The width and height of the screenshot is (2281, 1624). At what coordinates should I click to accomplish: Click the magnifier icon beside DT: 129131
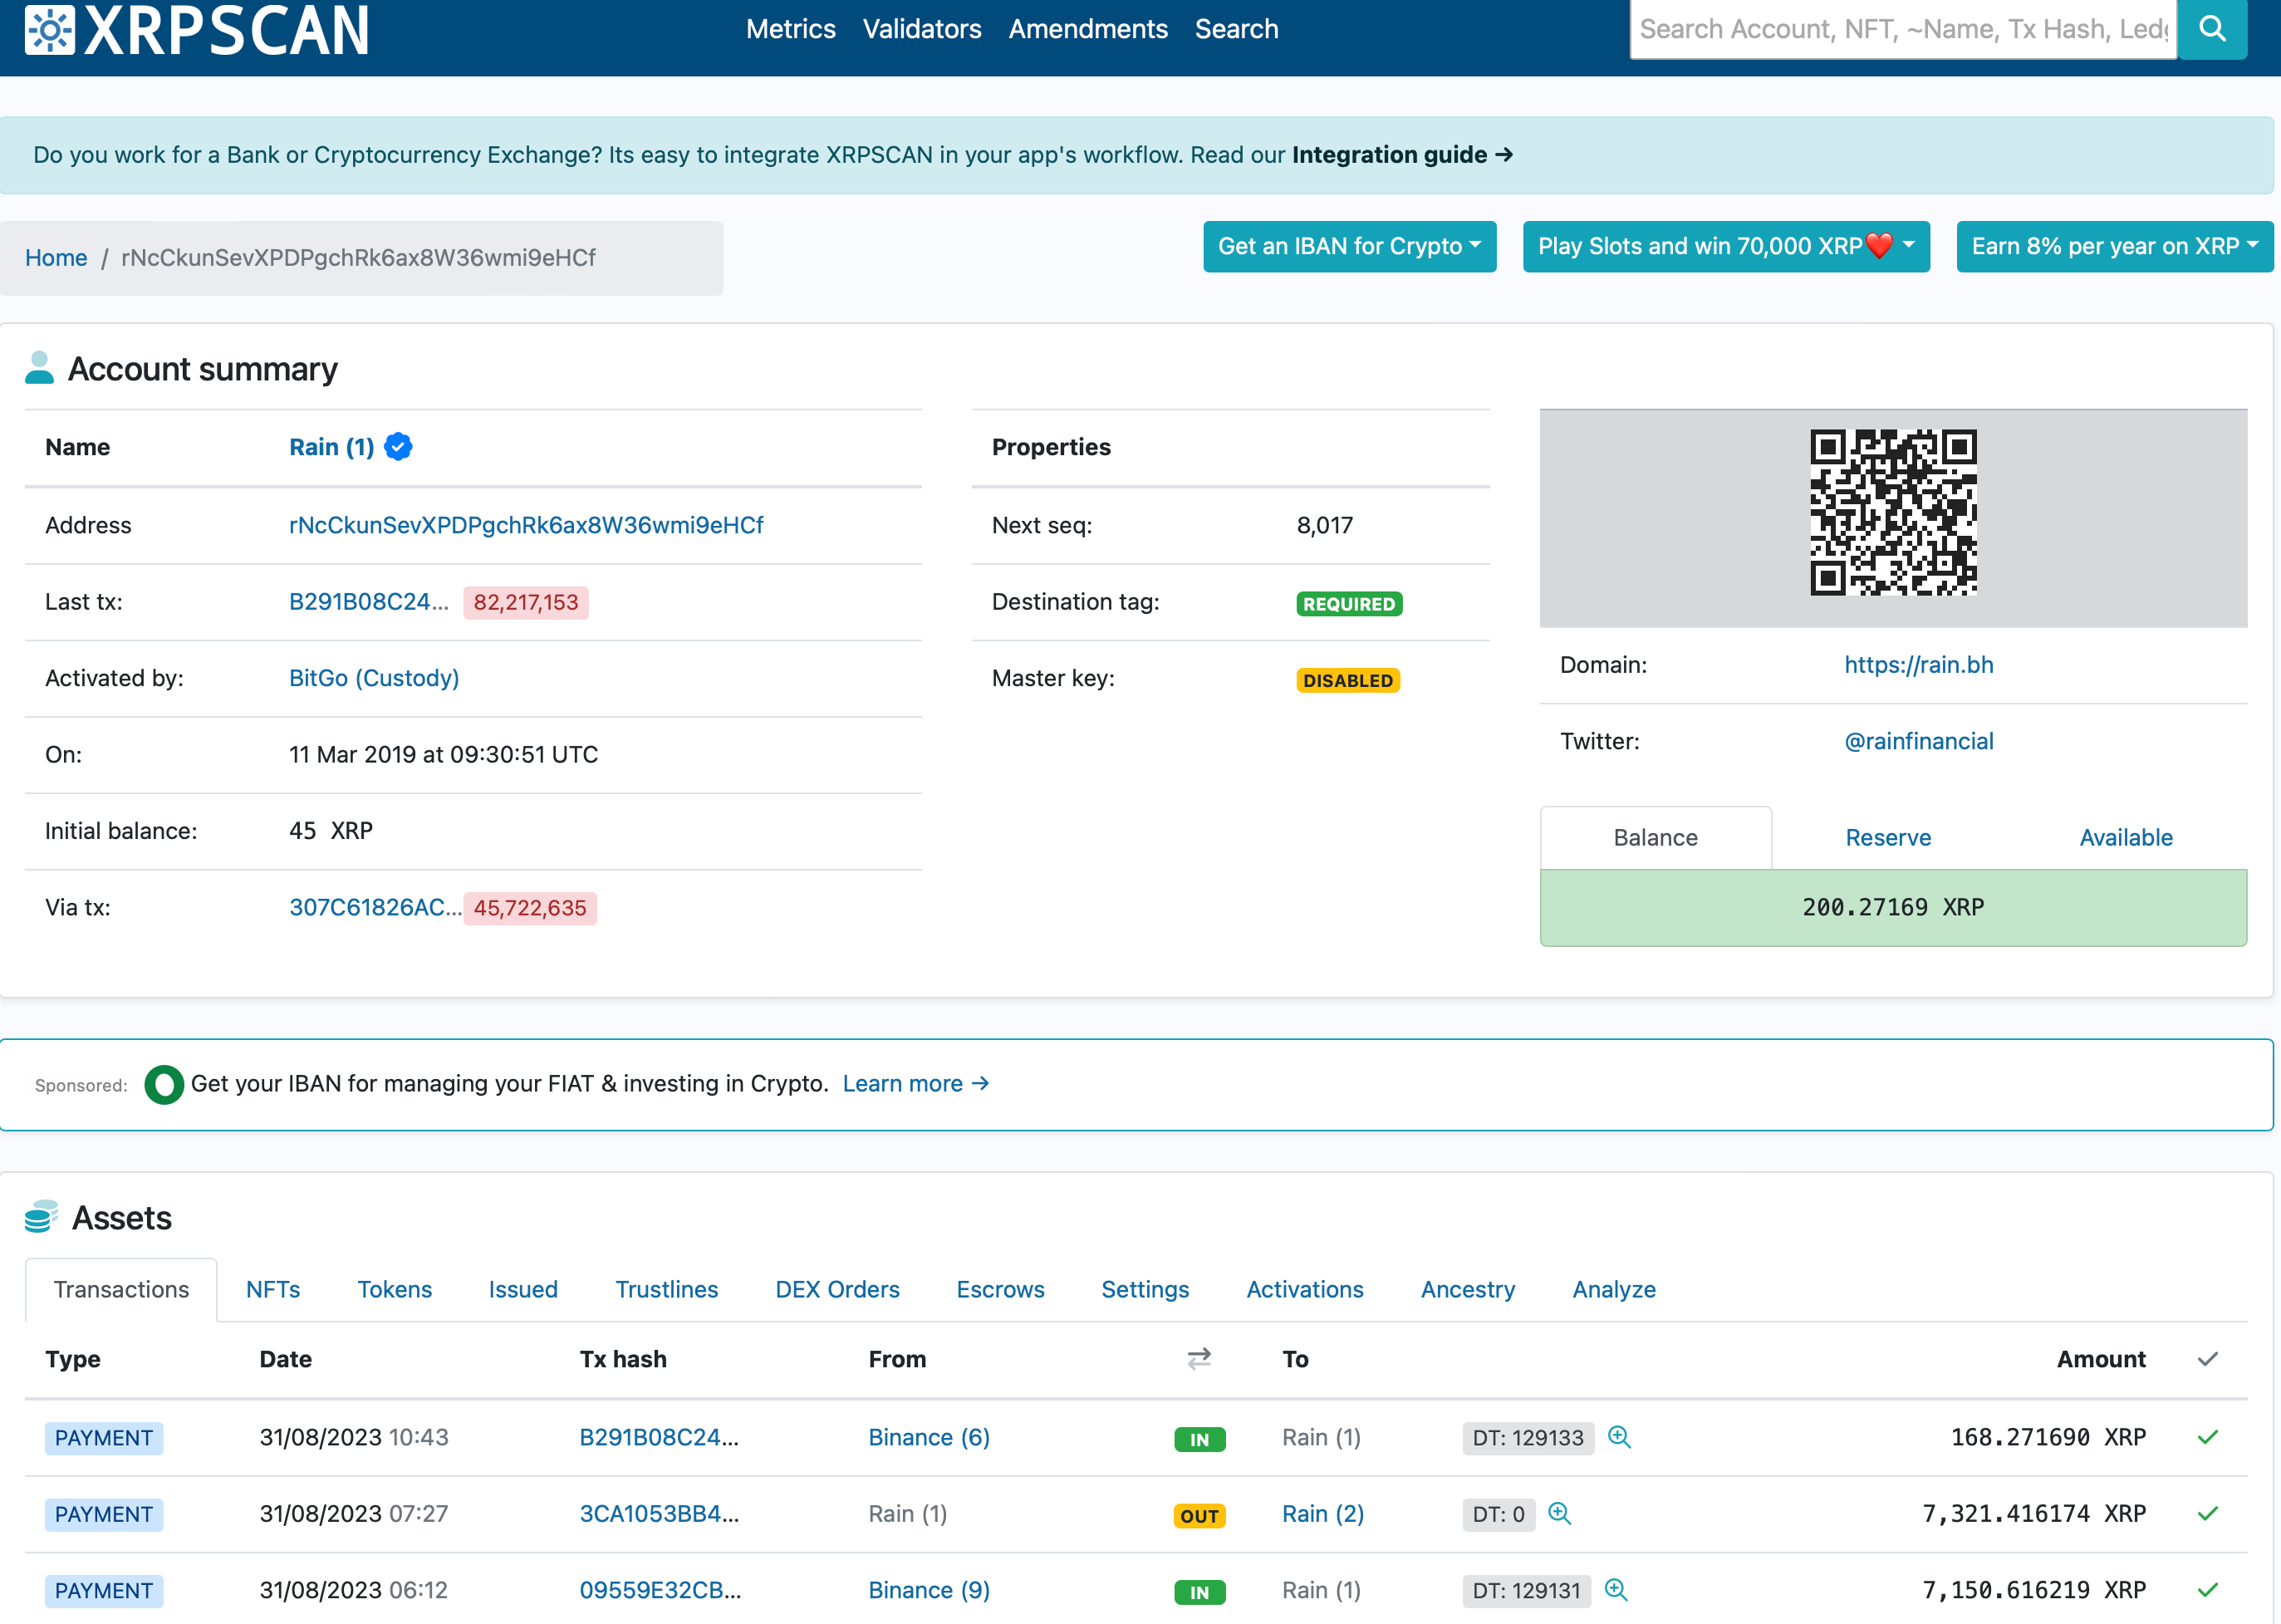point(1616,1590)
